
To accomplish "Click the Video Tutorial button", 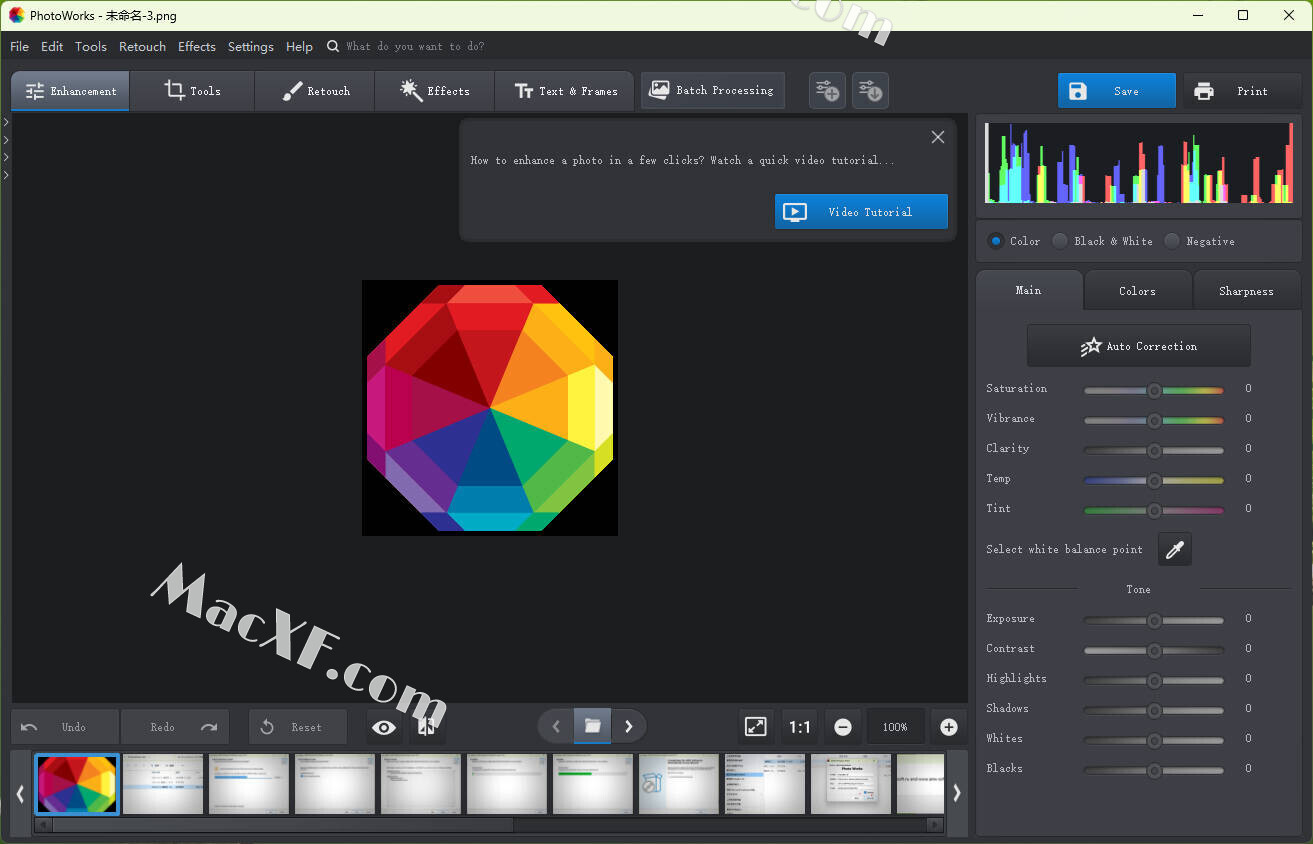I will coord(861,212).
